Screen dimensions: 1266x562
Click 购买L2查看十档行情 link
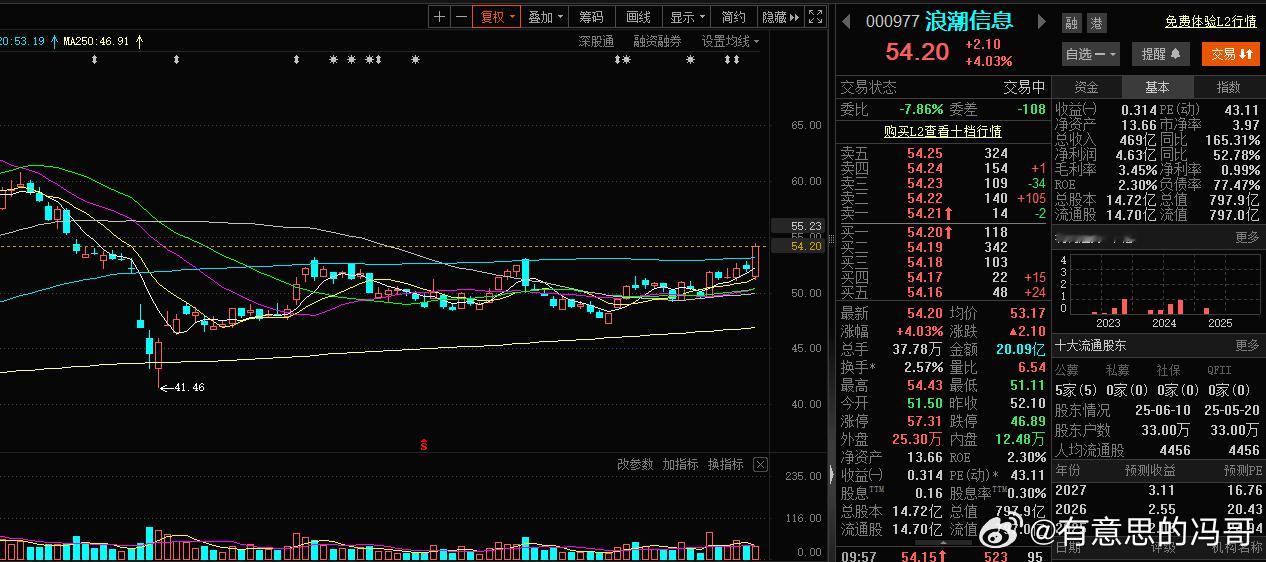point(942,131)
